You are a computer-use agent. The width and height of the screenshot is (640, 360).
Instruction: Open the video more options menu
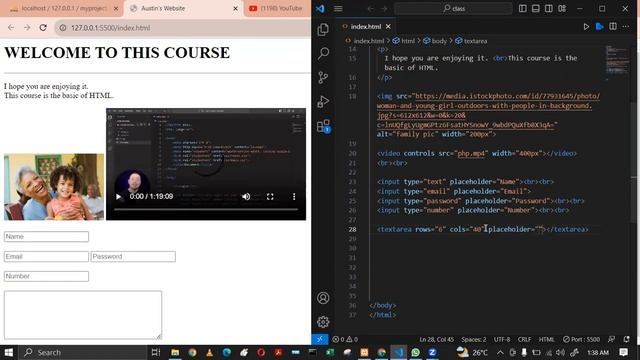pyautogui.click(x=294, y=197)
